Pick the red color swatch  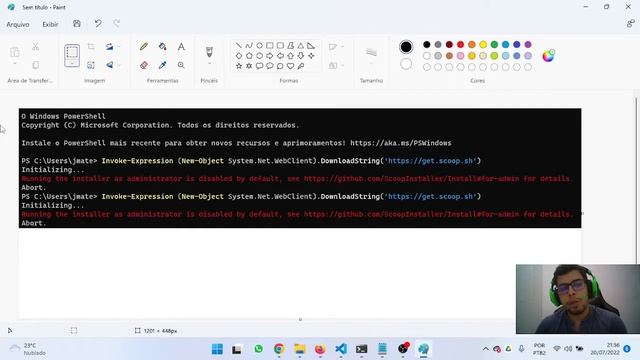click(460, 44)
